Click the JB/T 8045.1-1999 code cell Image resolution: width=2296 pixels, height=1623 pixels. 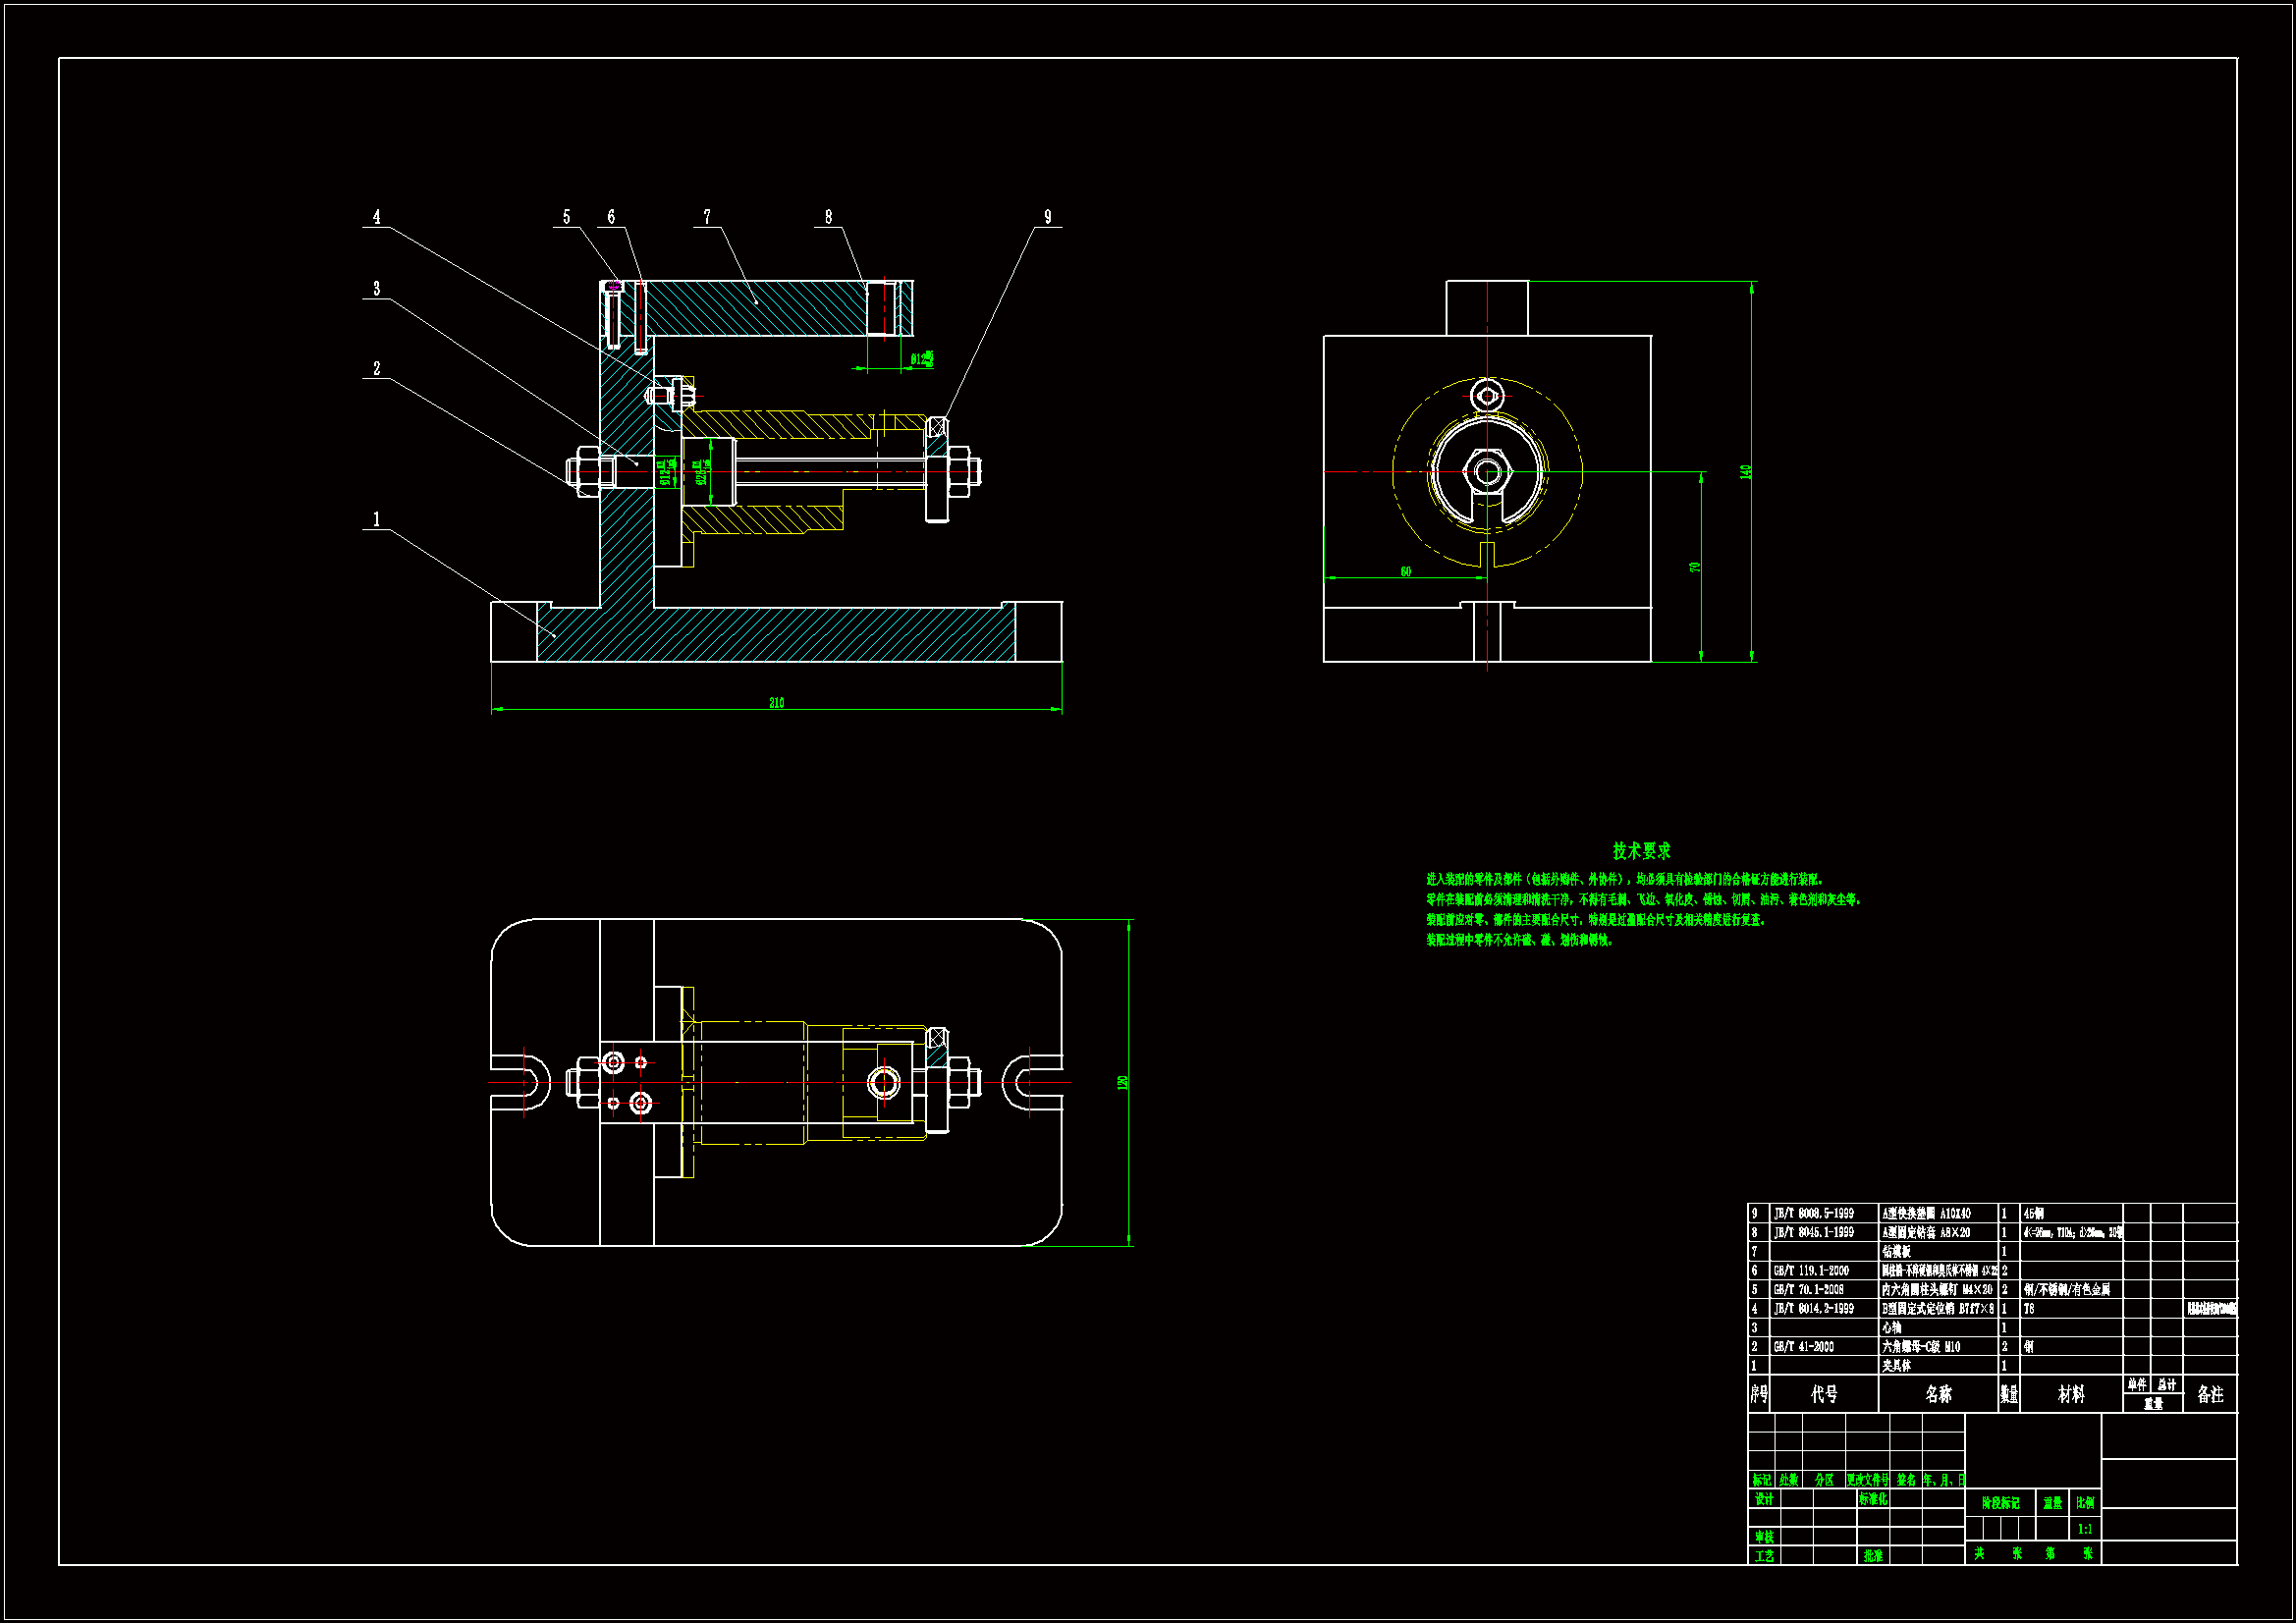pos(1813,1233)
